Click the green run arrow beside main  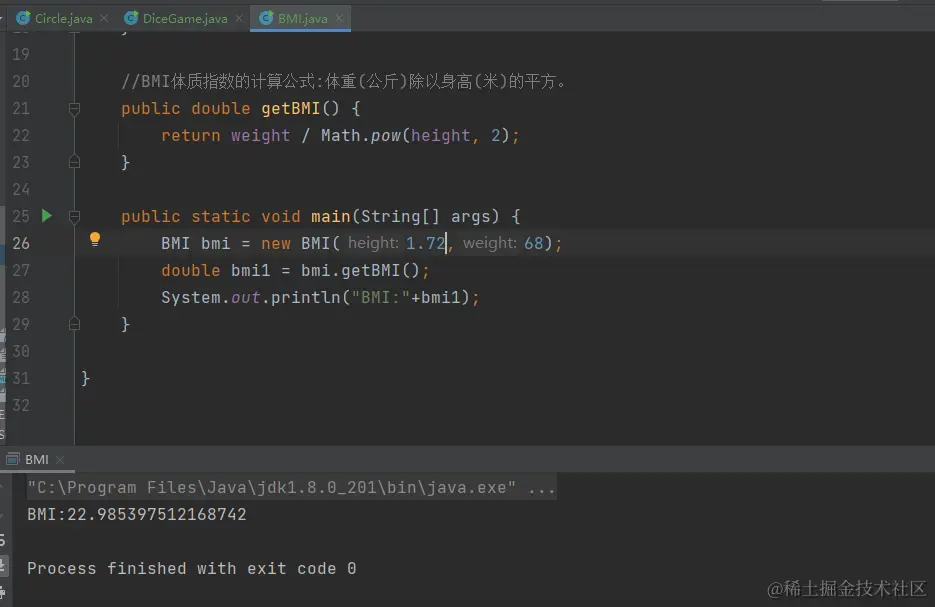(47, 216)
